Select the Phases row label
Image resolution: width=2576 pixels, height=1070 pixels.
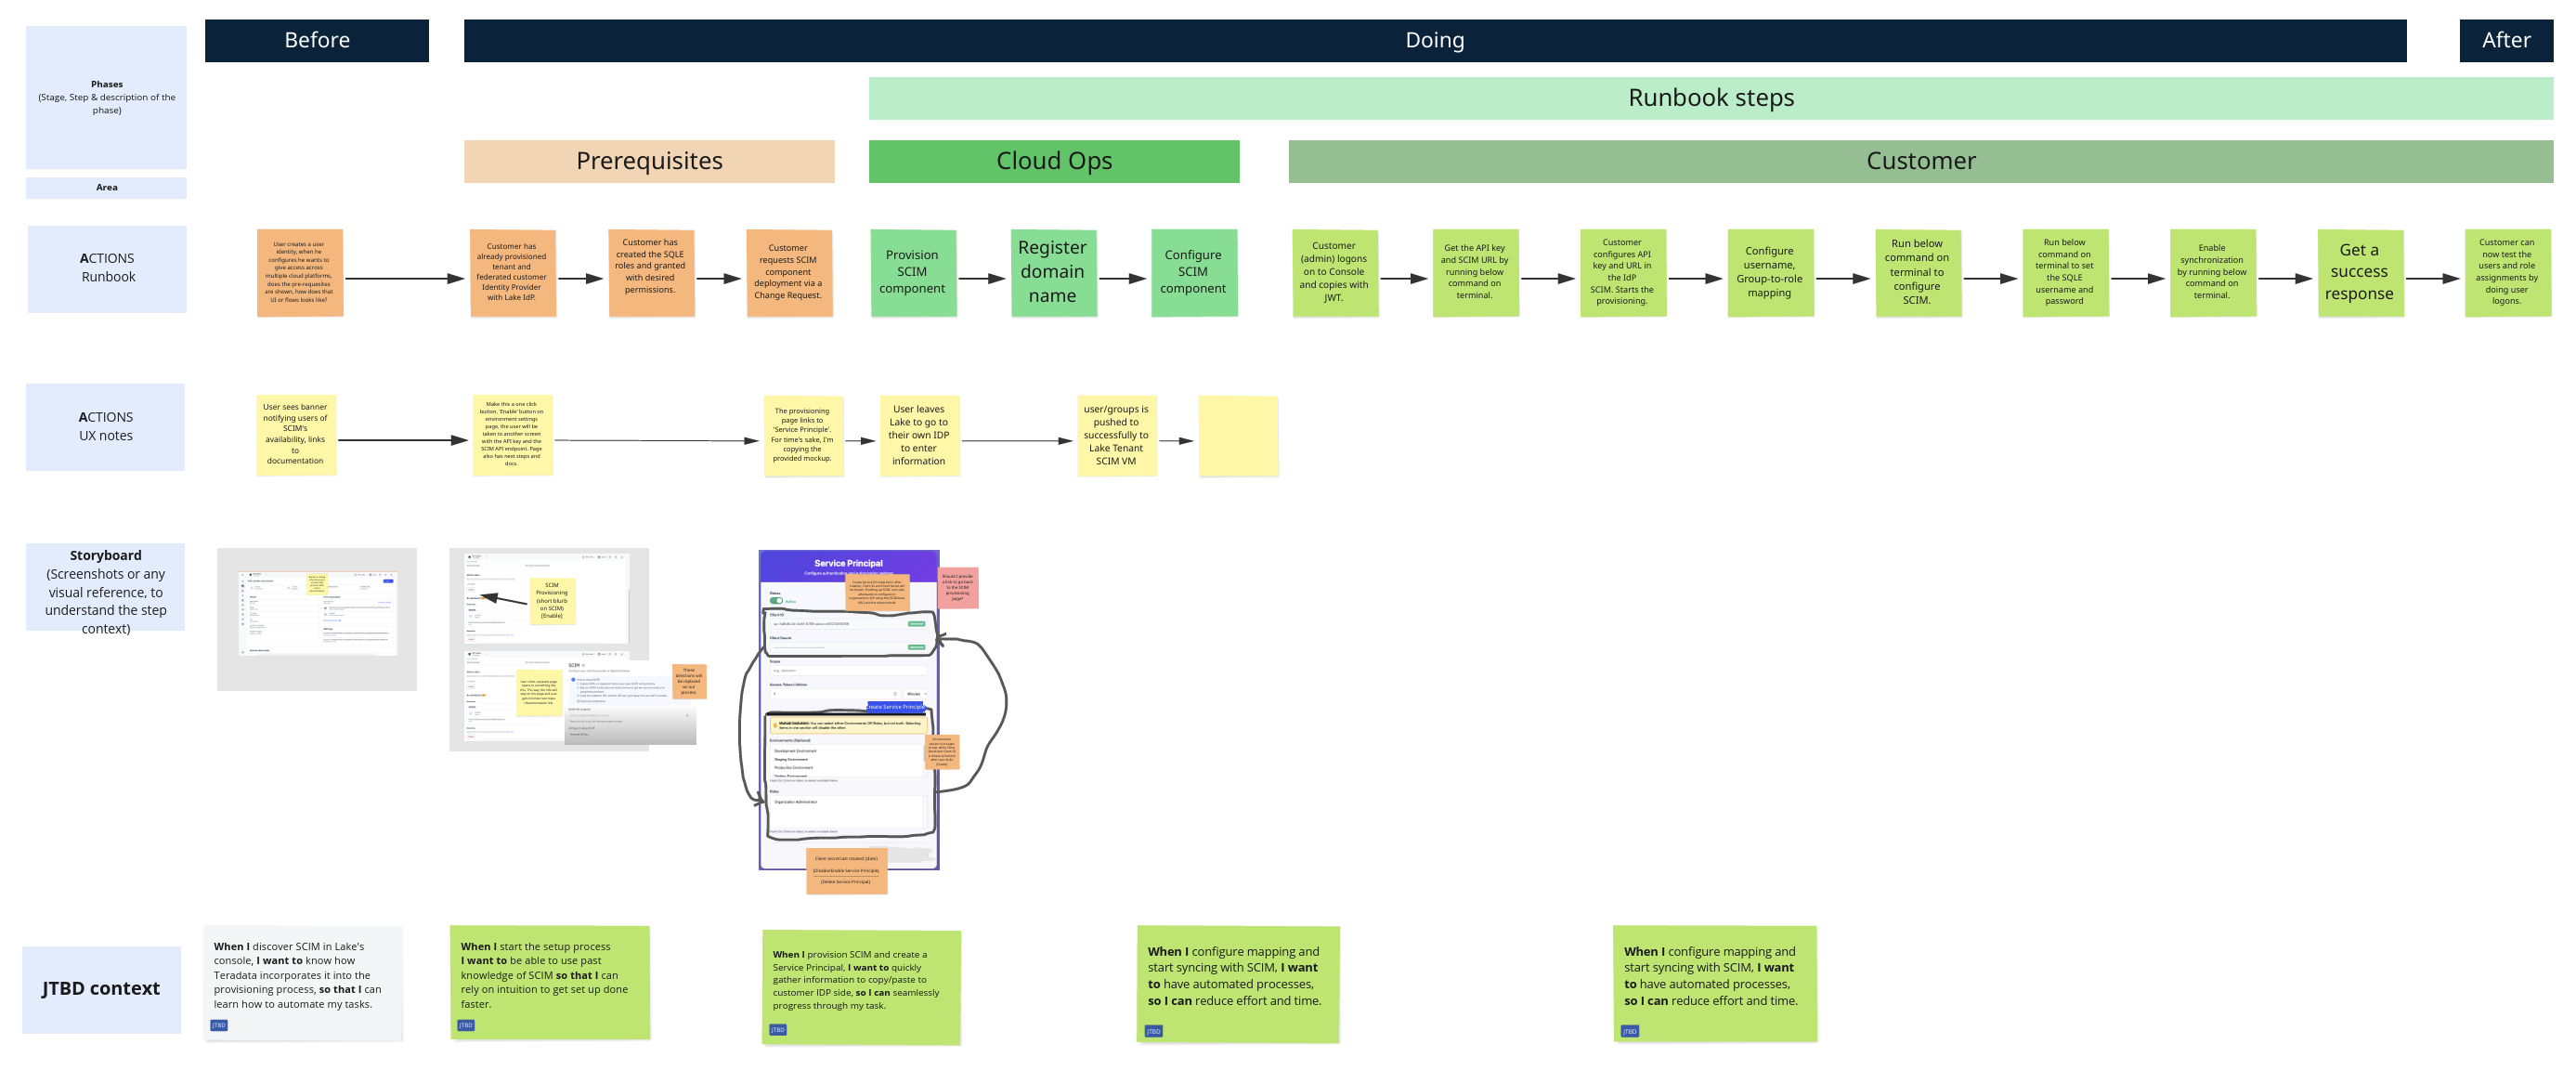point(106,97)
